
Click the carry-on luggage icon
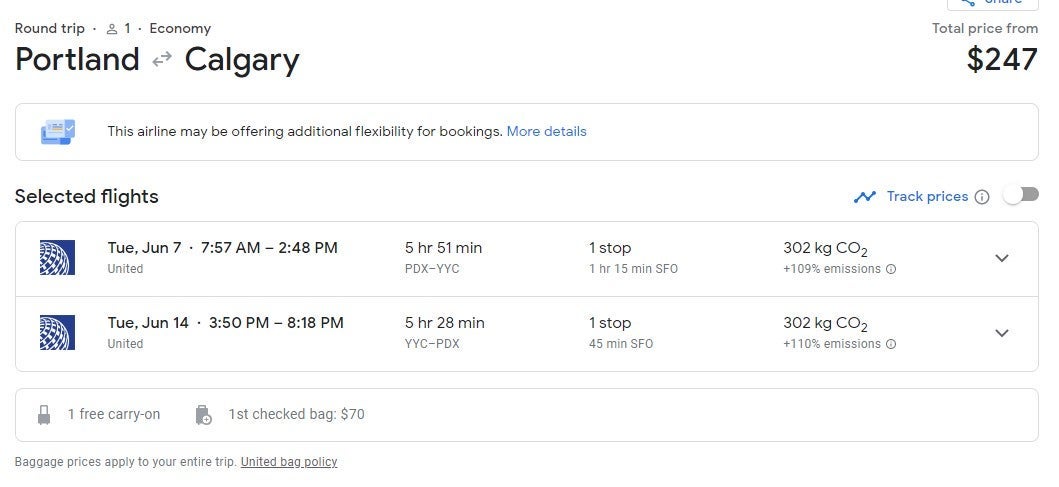coord(44,414)
